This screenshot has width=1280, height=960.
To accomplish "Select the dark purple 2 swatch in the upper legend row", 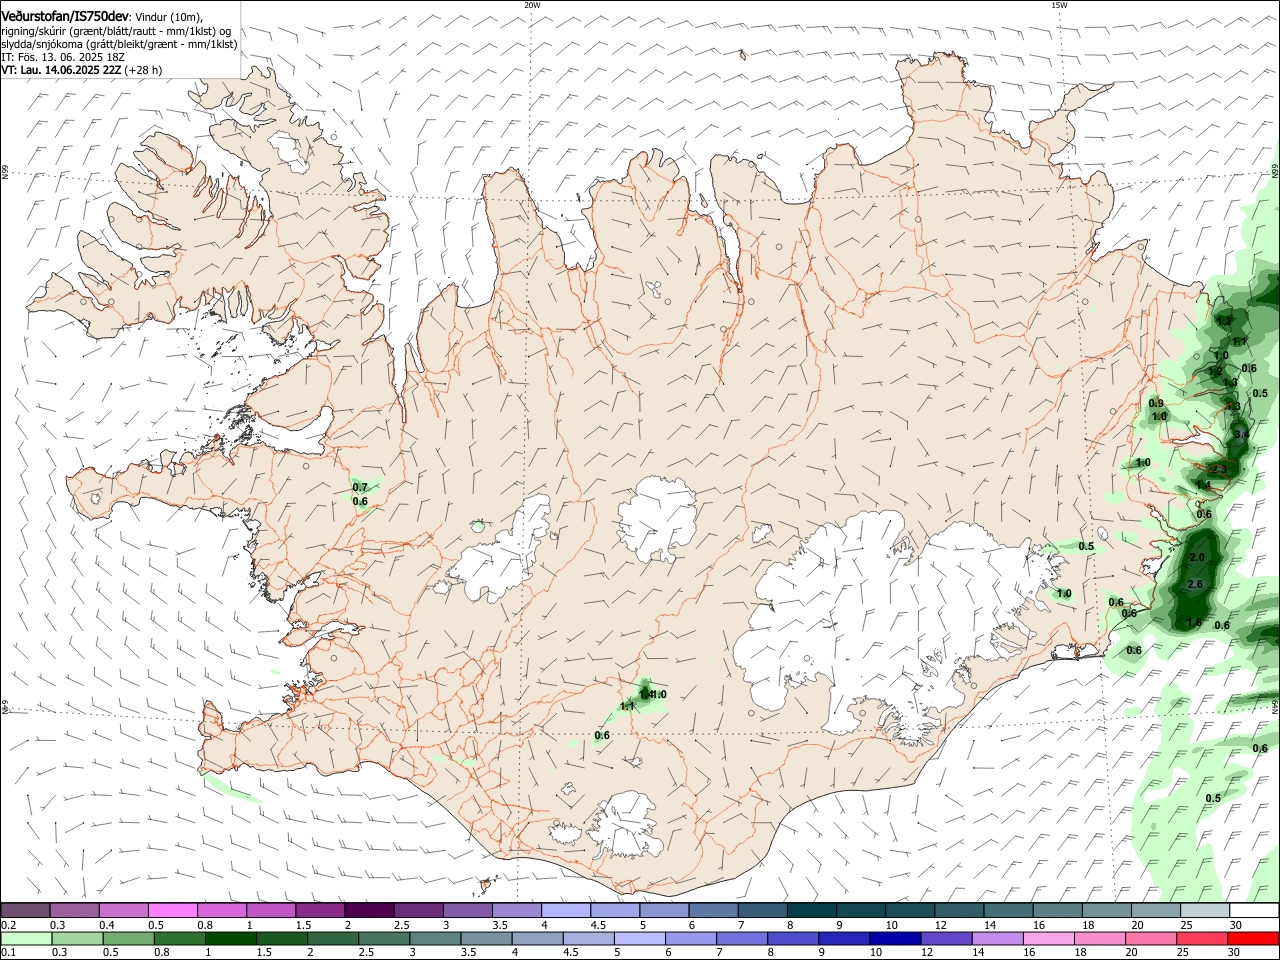I will (369, 911).
